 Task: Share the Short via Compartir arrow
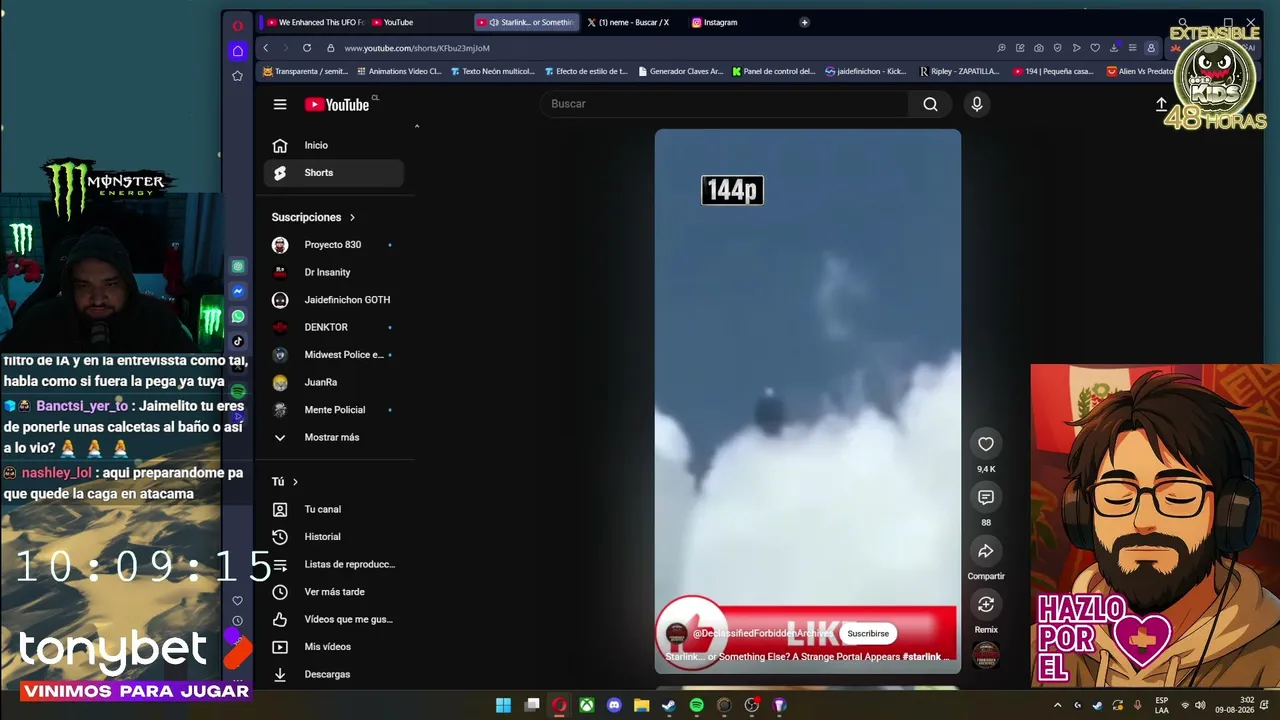tap(986, 551)
